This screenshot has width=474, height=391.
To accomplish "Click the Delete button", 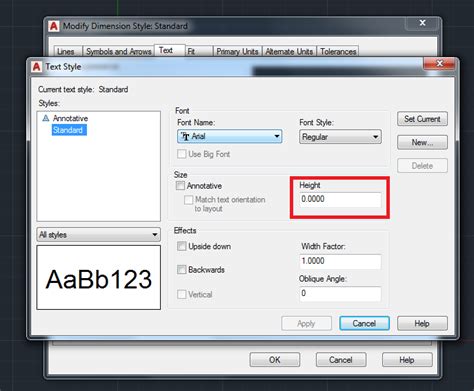I will (422, 166).
